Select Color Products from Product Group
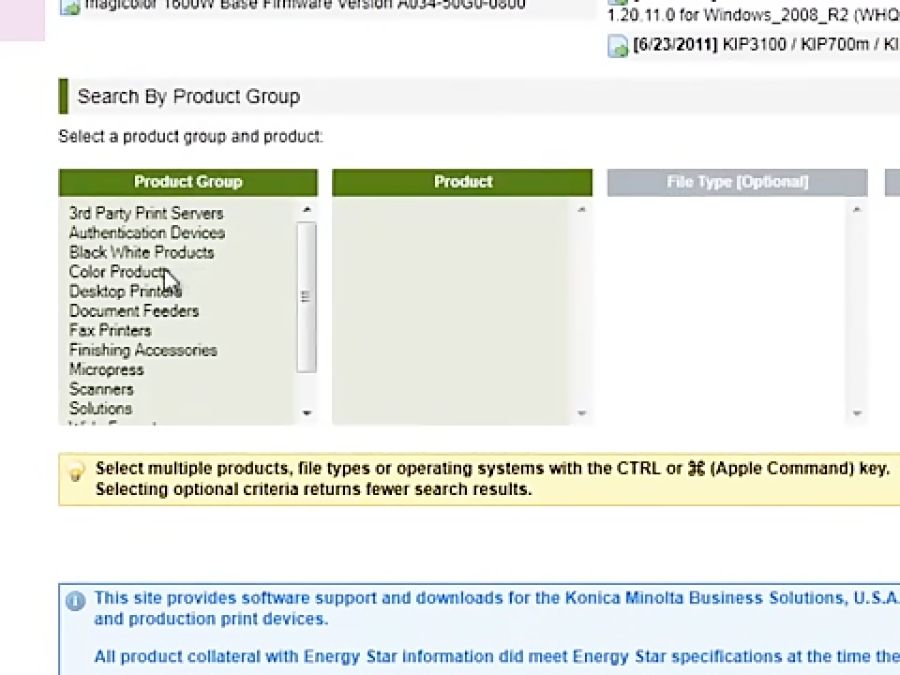The image size is (900, 675). point(119,272)
